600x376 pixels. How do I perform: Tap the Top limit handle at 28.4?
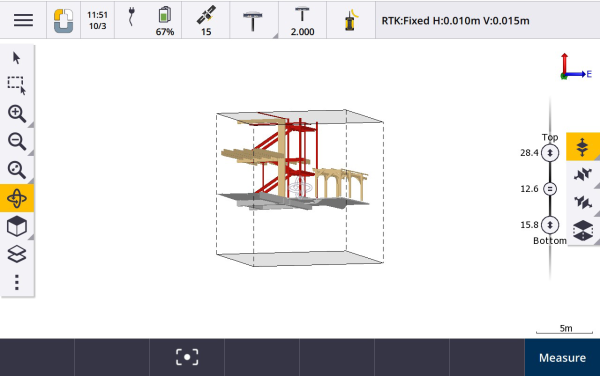[550, 153]
